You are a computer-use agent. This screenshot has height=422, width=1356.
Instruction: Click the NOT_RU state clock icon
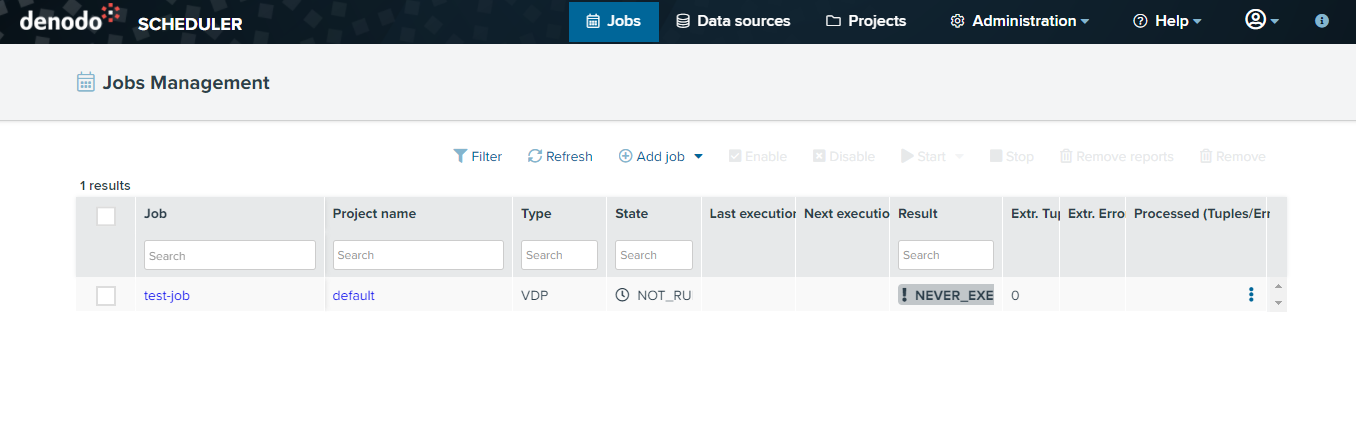pos(622,295)
